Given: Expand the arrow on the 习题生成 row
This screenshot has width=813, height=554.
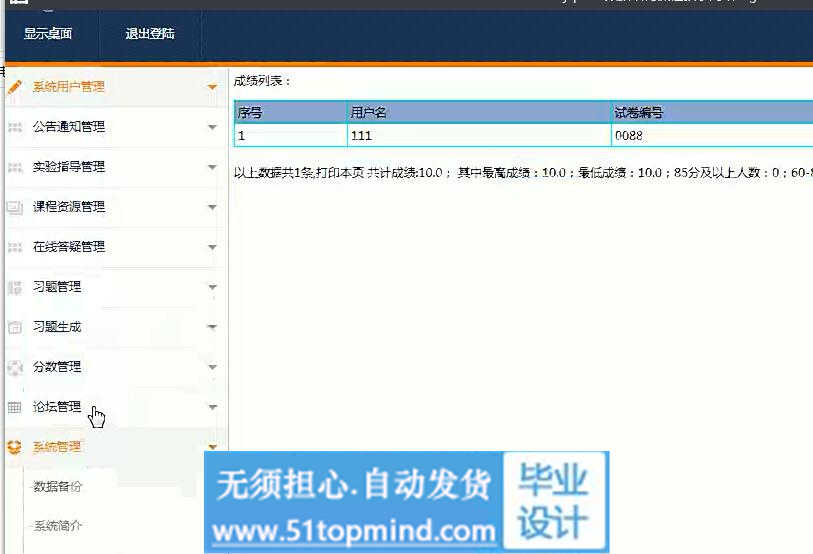Looking at the screenshot, I should (212, 327).
